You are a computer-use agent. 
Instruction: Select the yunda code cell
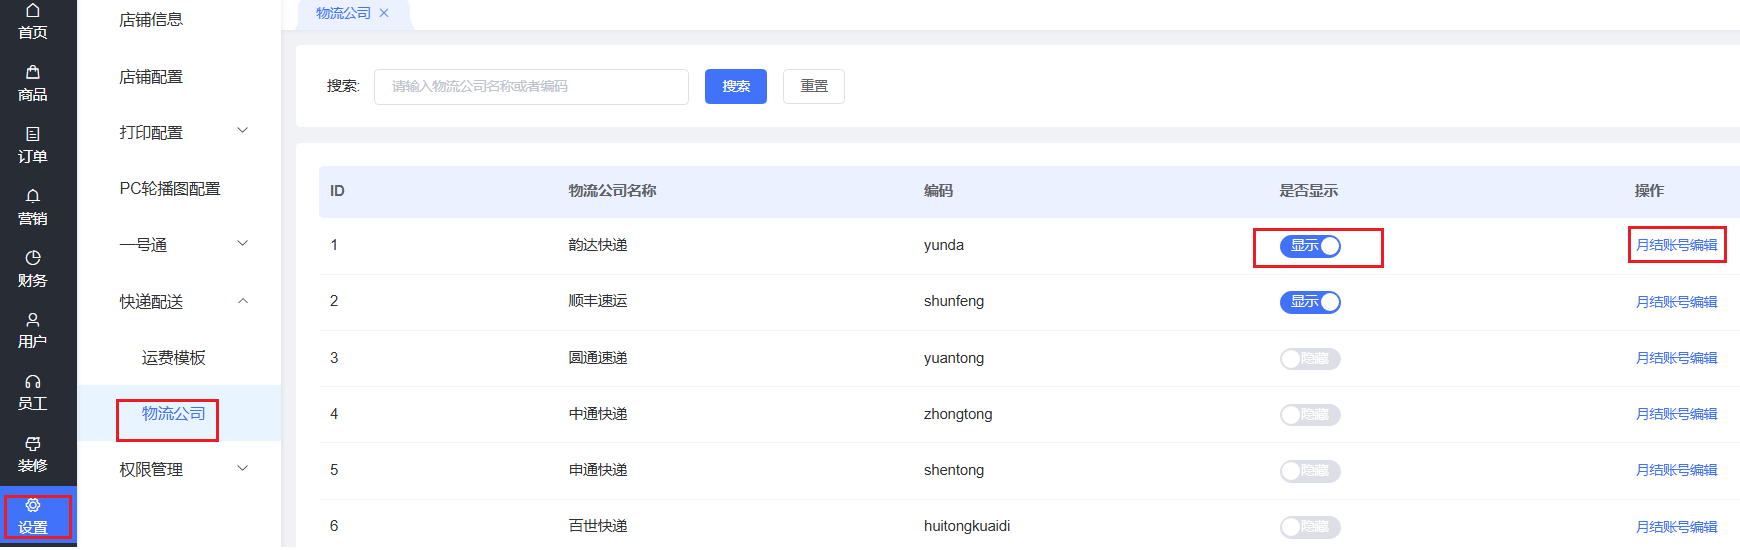[944, 245]
